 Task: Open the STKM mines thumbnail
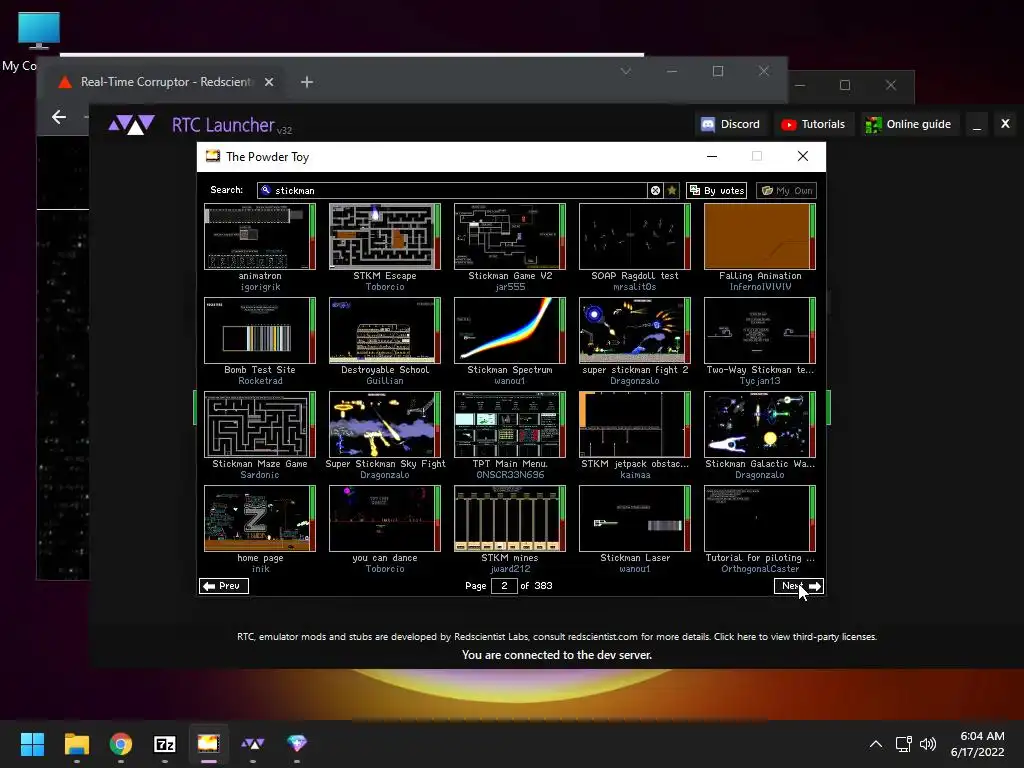click(510, 519)
